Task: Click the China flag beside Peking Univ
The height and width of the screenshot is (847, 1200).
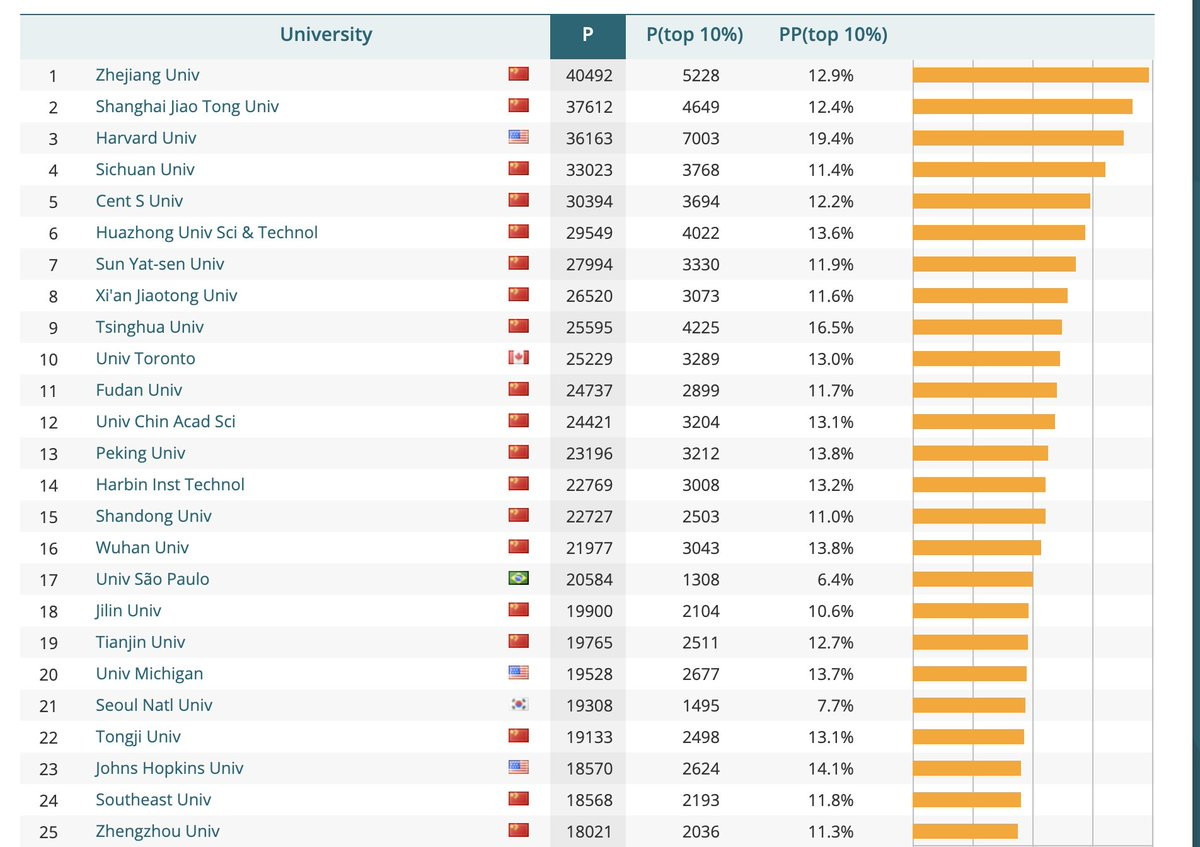Action: [518, 452]
